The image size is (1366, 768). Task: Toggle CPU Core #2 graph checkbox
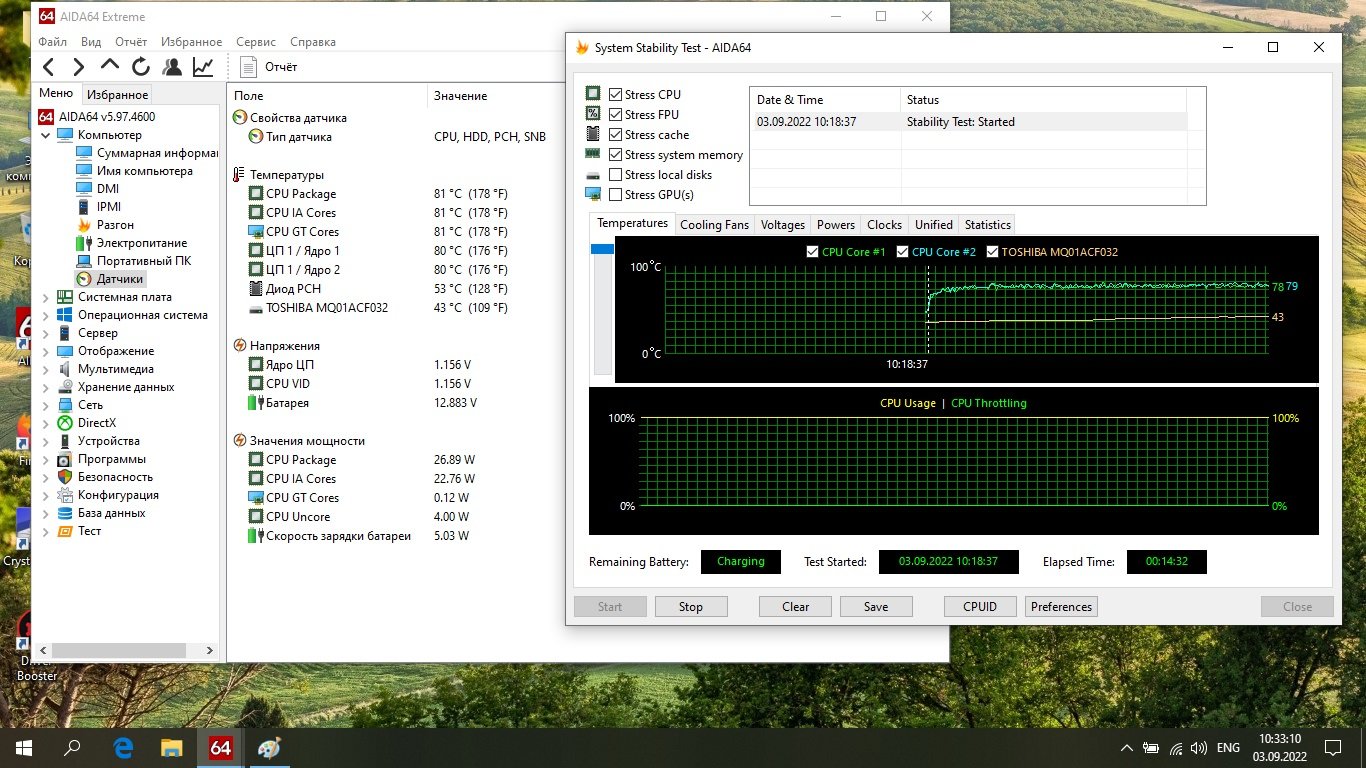click(902, 252)
